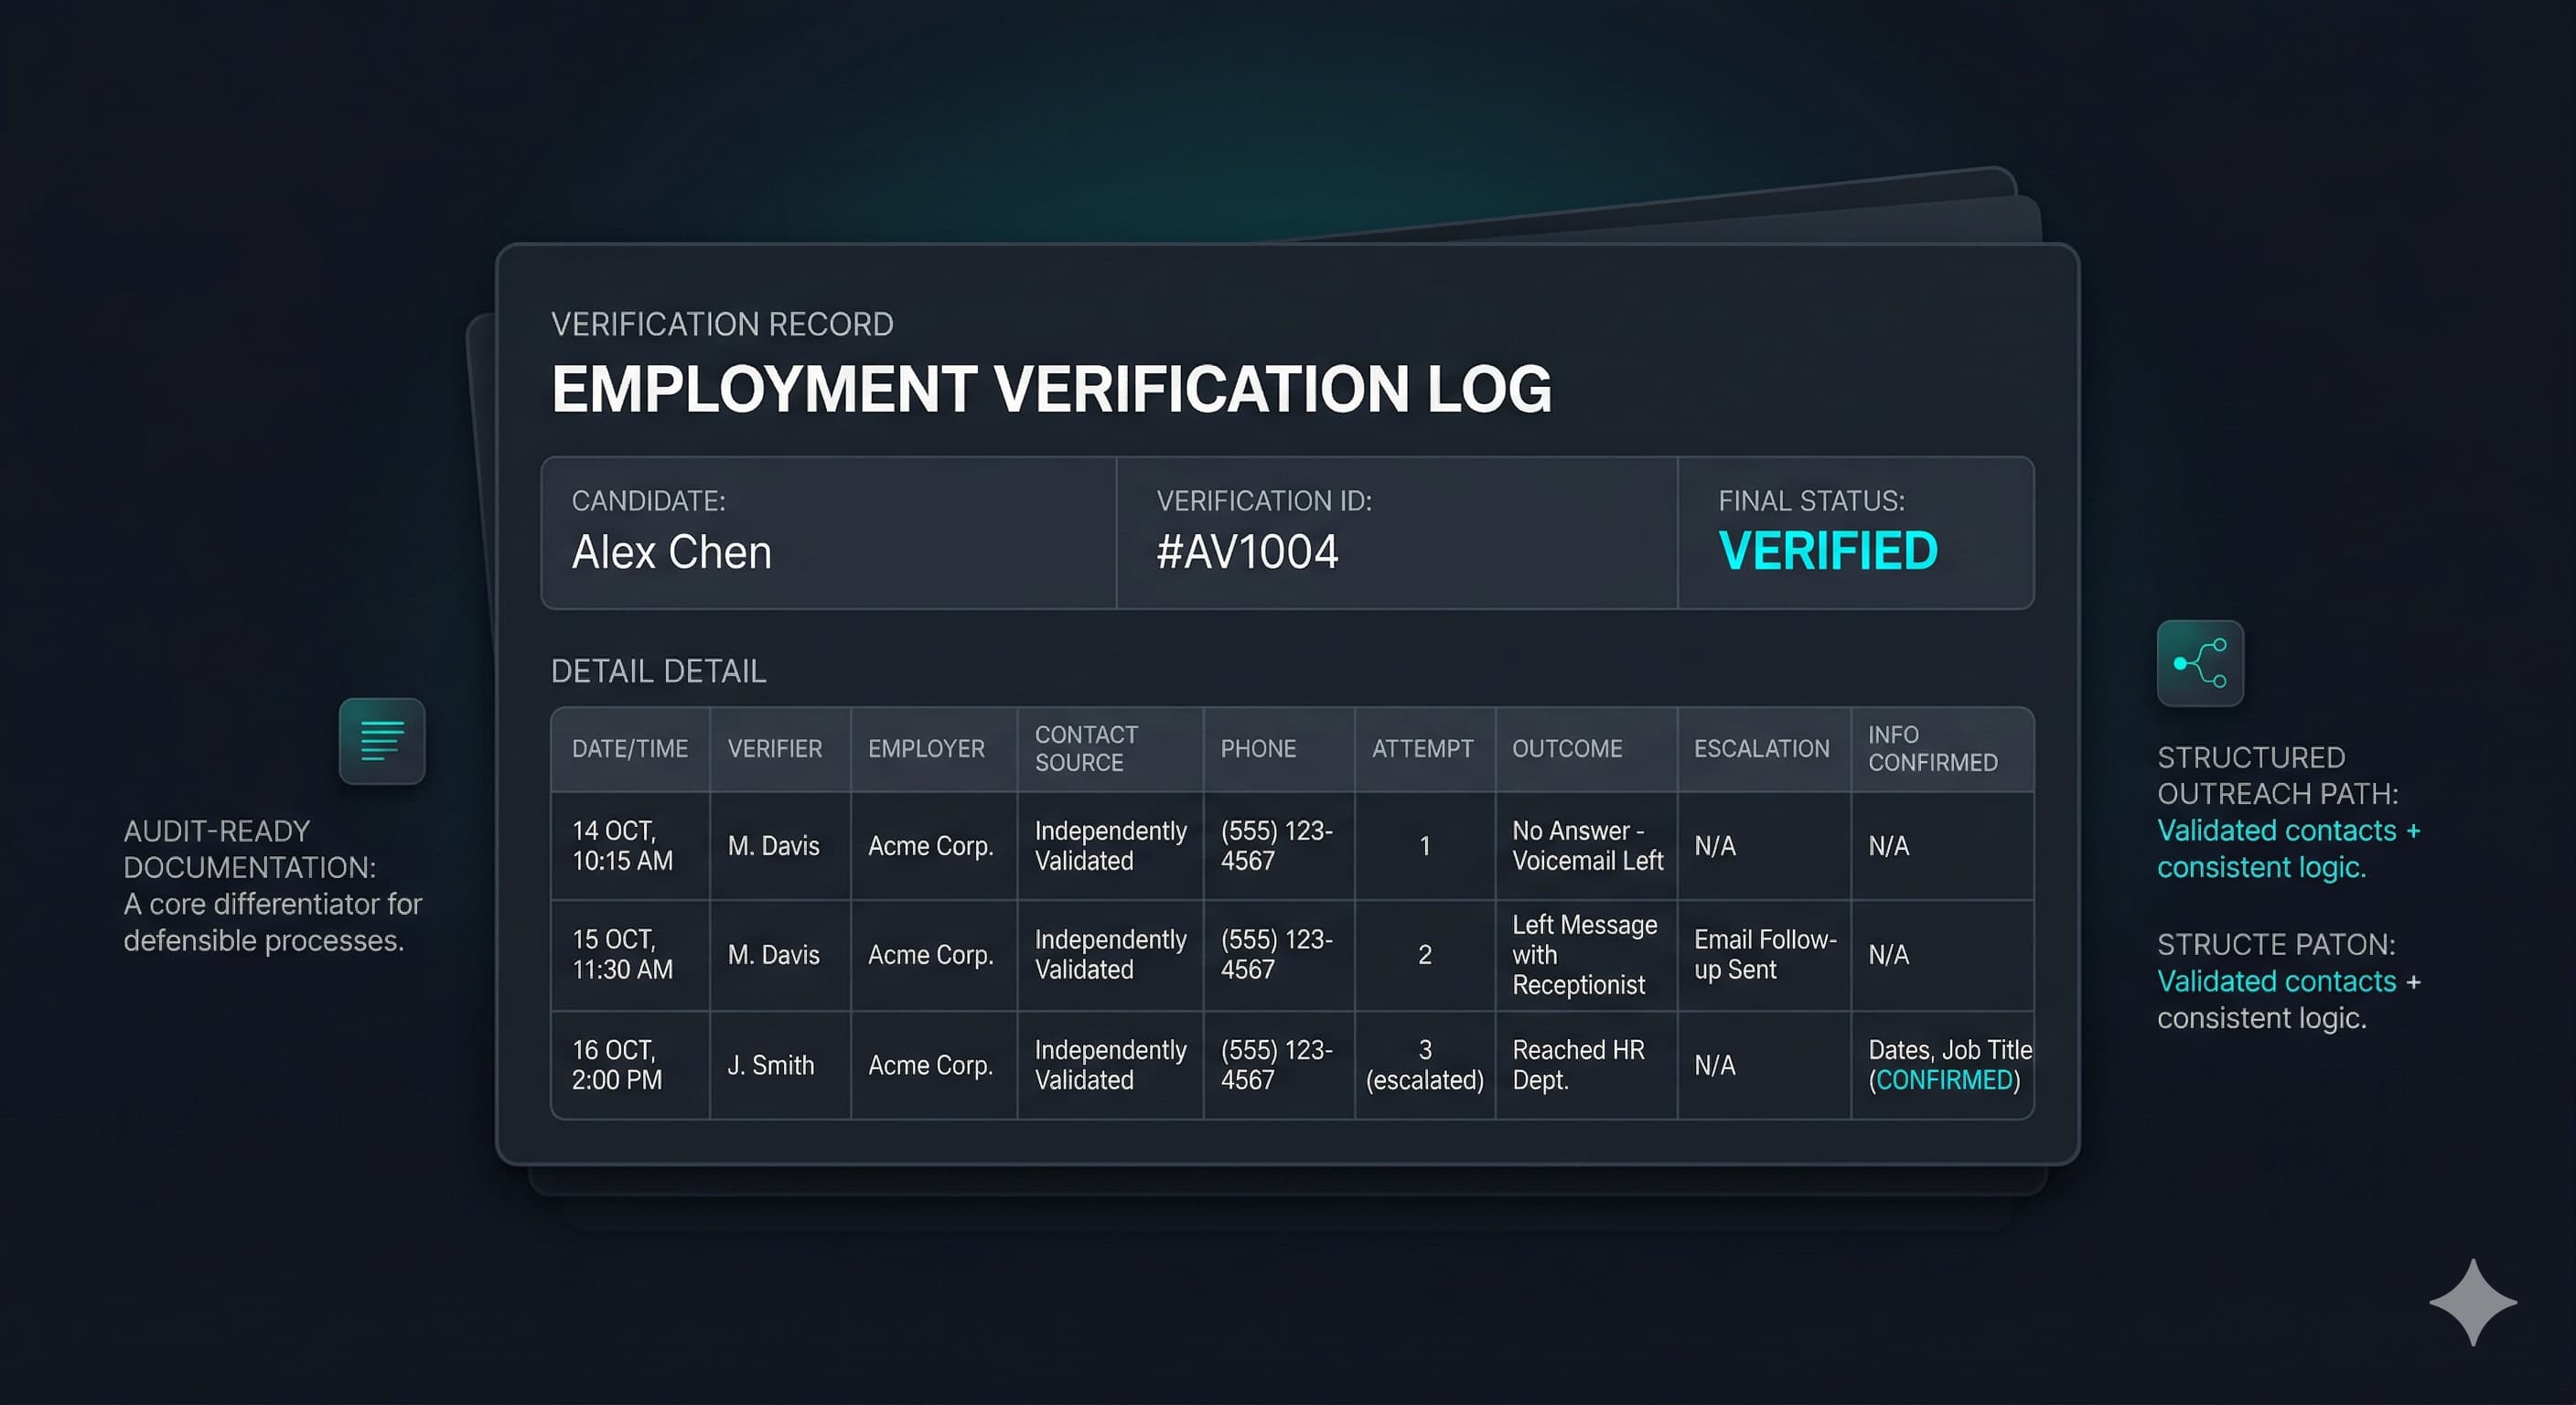Click the audit-ready documentation lines icon
Viewport: 2576px width, 1405px height.
pos(381,741)
